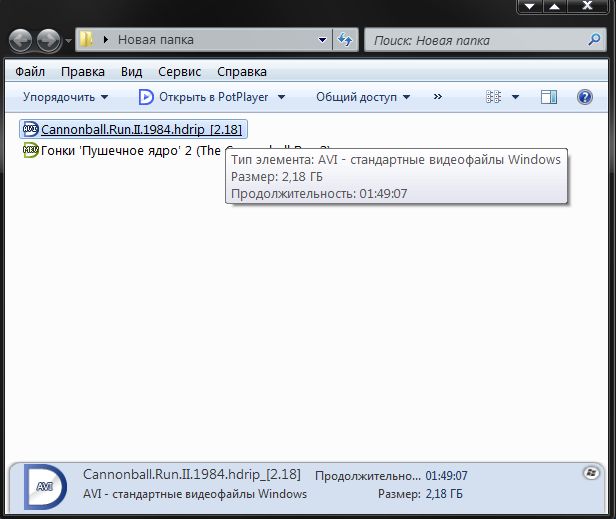
Task: Close the explorer window
Action: coord(587,6)
